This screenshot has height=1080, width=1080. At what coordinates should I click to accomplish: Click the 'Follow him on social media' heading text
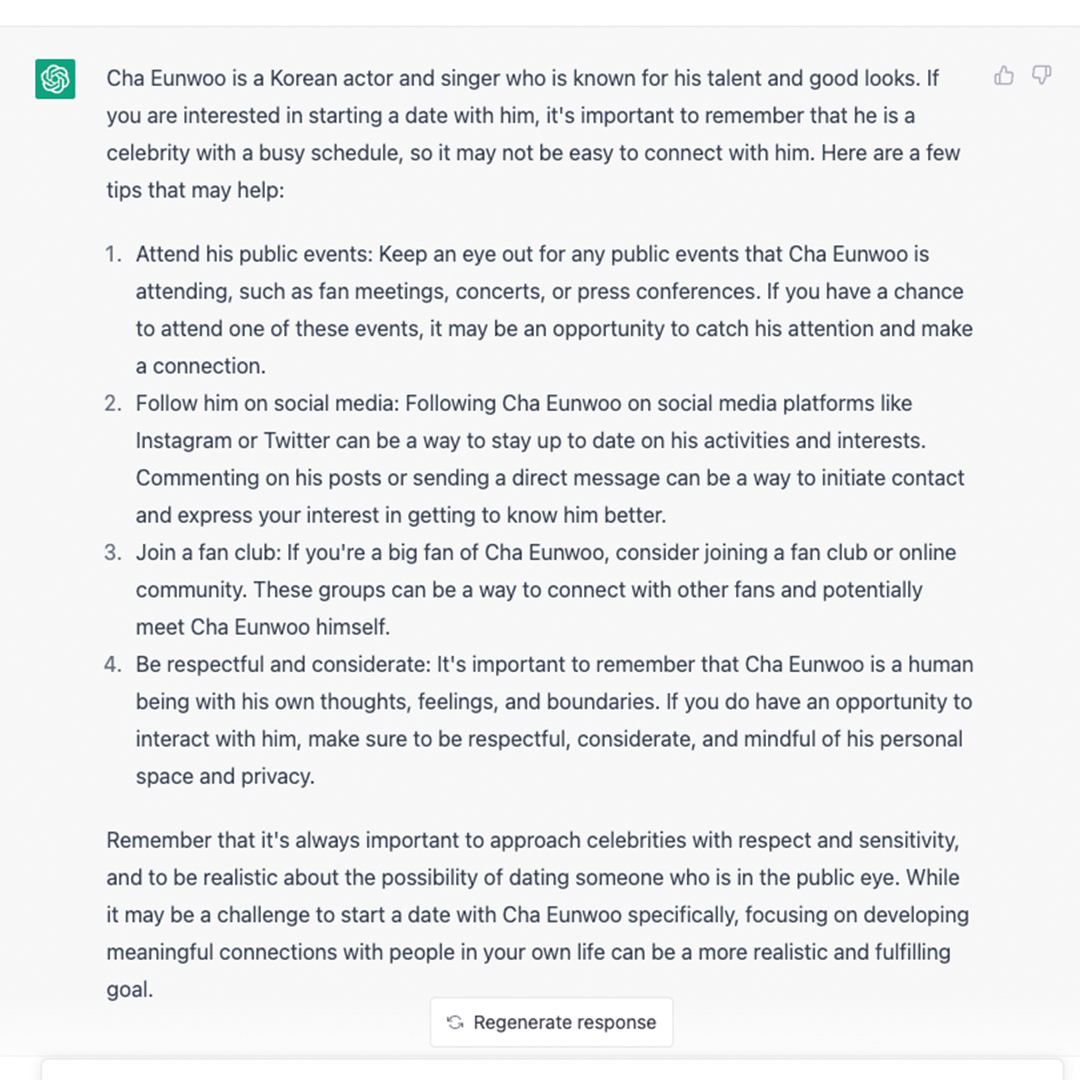click(267, 403)
